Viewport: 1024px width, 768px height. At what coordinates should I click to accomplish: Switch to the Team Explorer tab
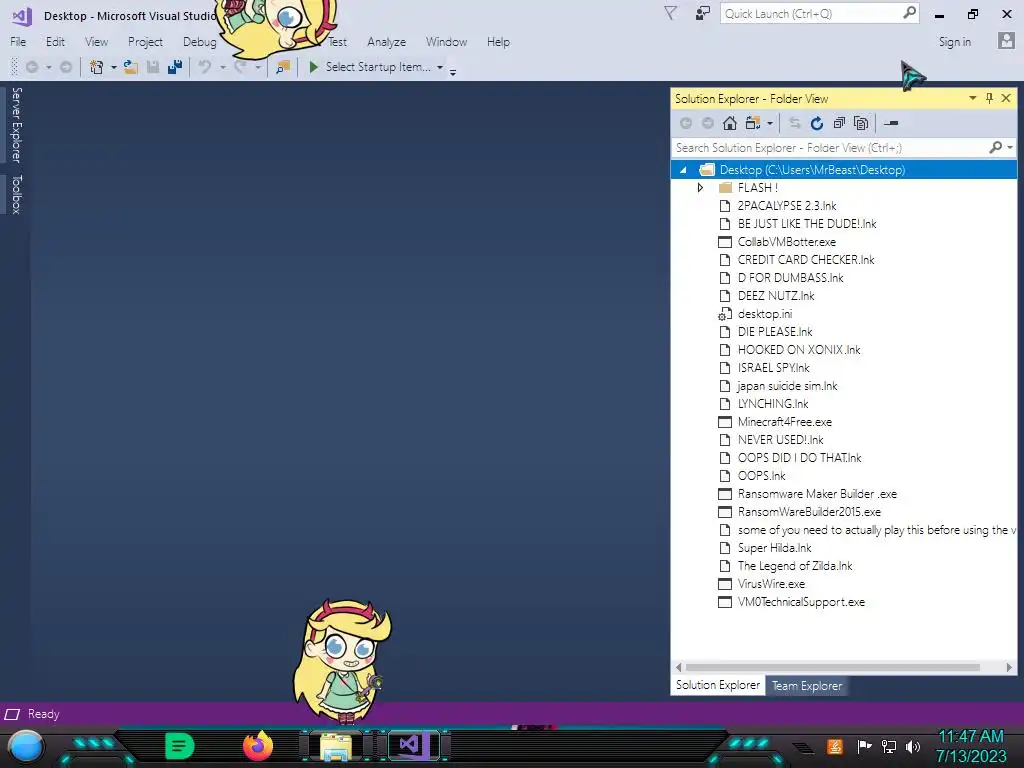pos(807,686)
